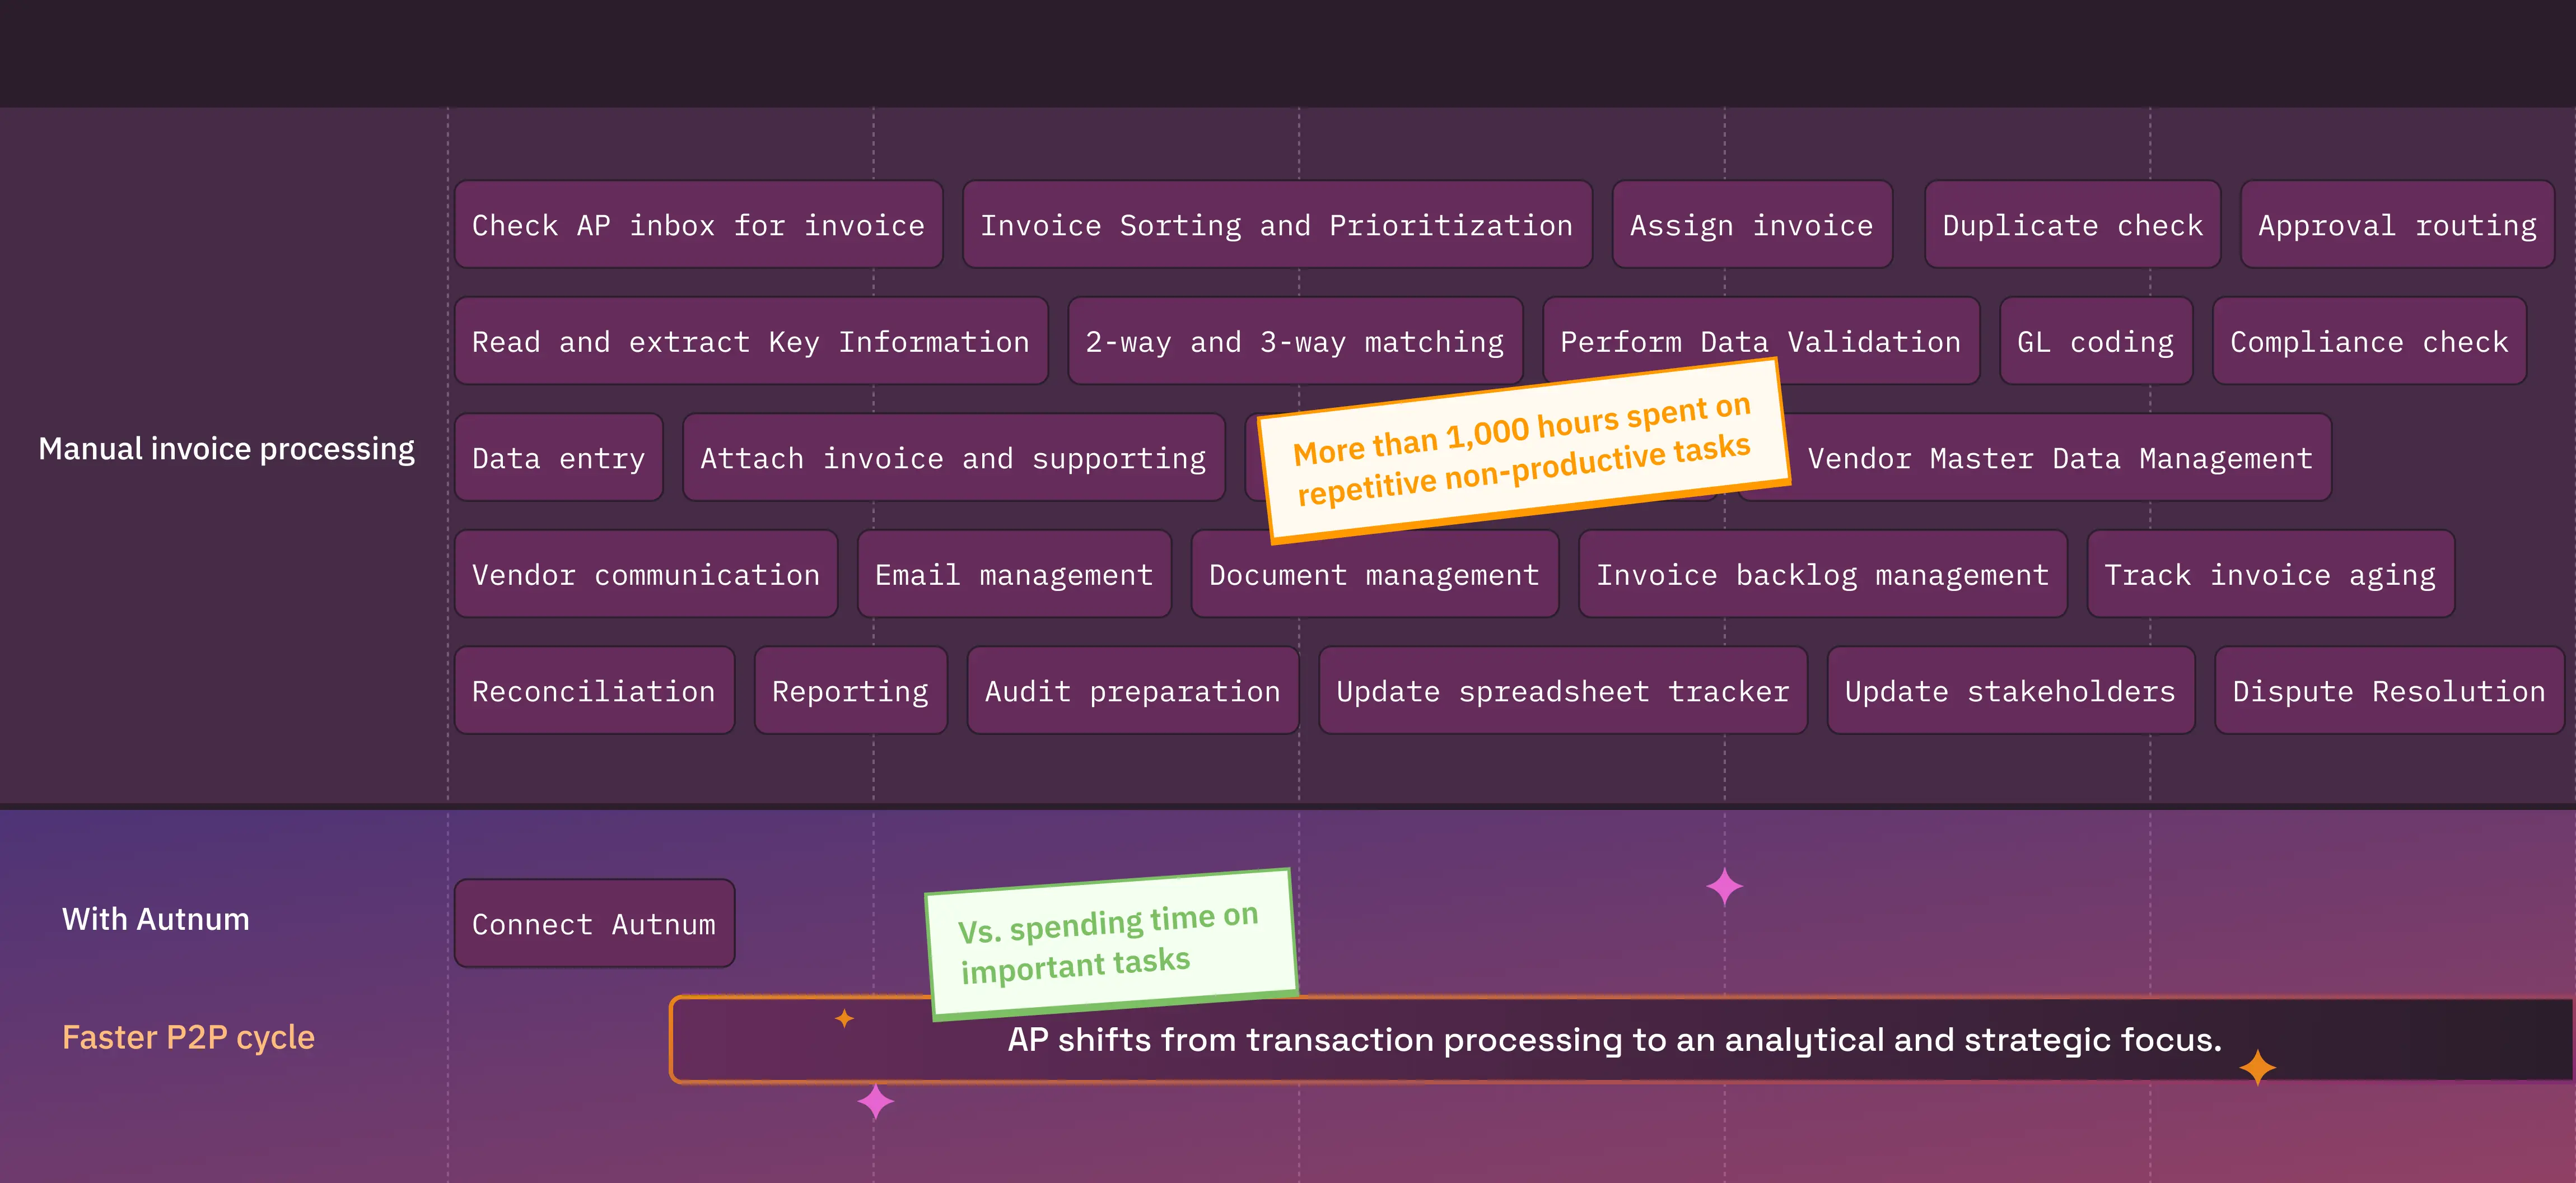
Task: Click the 'Data entry' chip
Action: (x=559, y=458)
